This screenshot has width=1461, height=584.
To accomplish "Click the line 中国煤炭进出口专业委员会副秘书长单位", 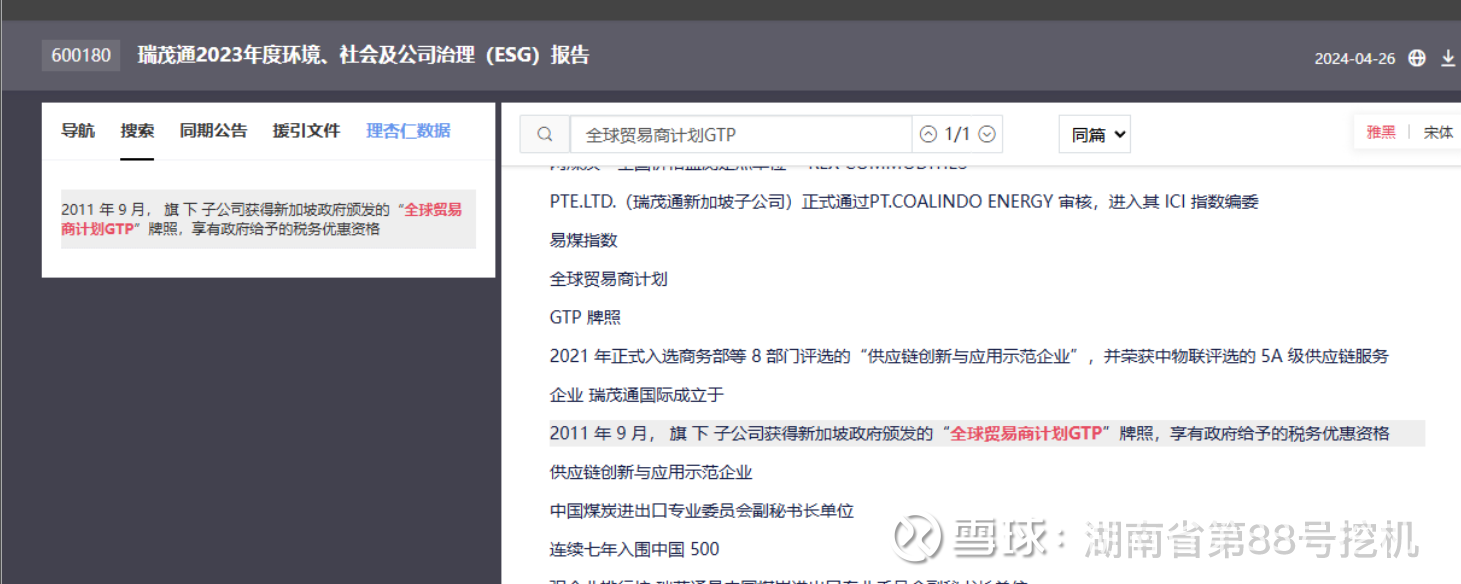I will (702, 511).
